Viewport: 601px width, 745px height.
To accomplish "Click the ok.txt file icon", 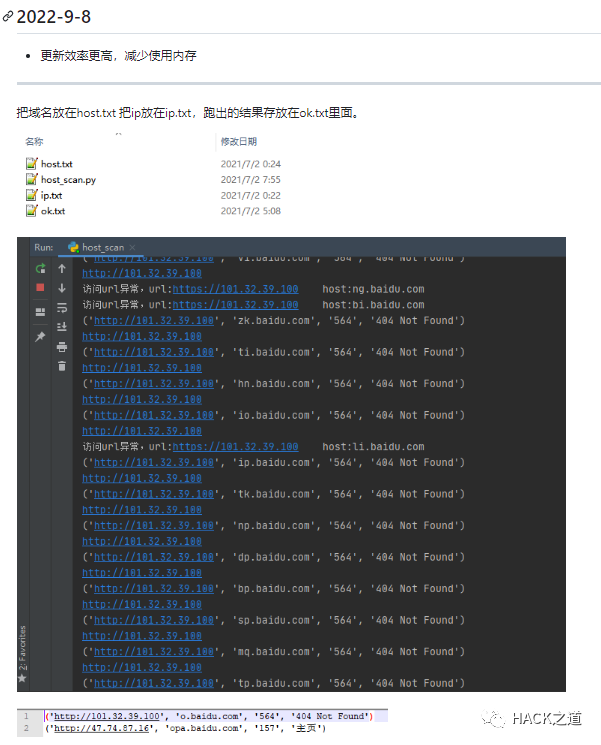I will click(31, 210).
